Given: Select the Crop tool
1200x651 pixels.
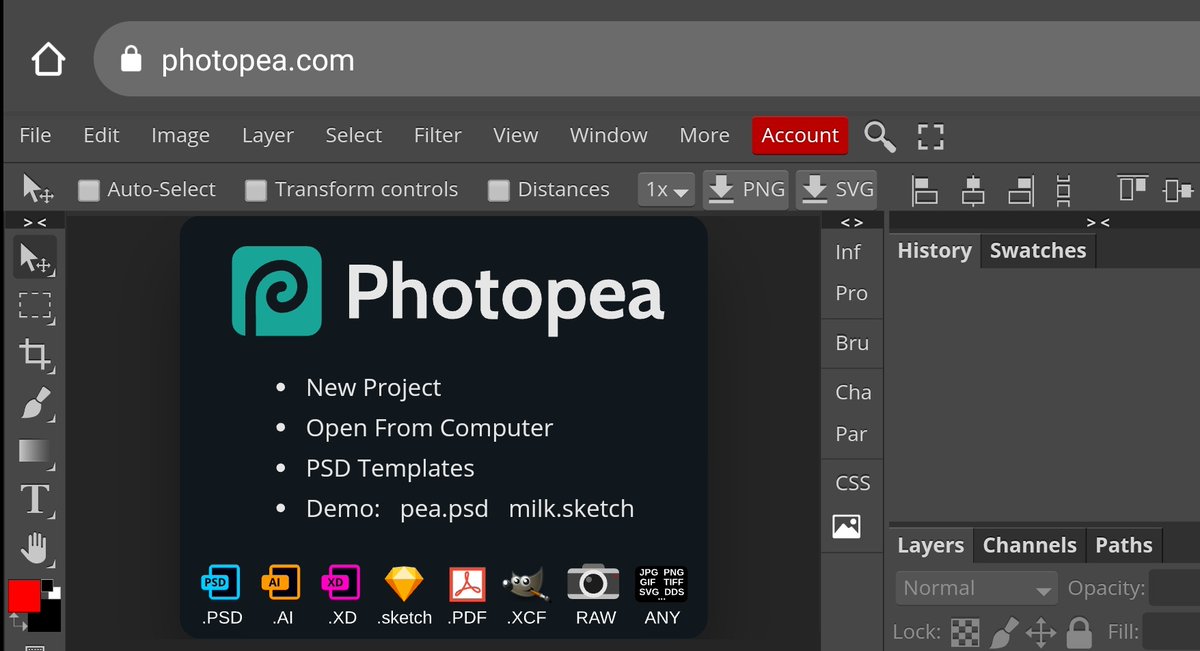Looking at the screenshot, I should click(36, 354).
